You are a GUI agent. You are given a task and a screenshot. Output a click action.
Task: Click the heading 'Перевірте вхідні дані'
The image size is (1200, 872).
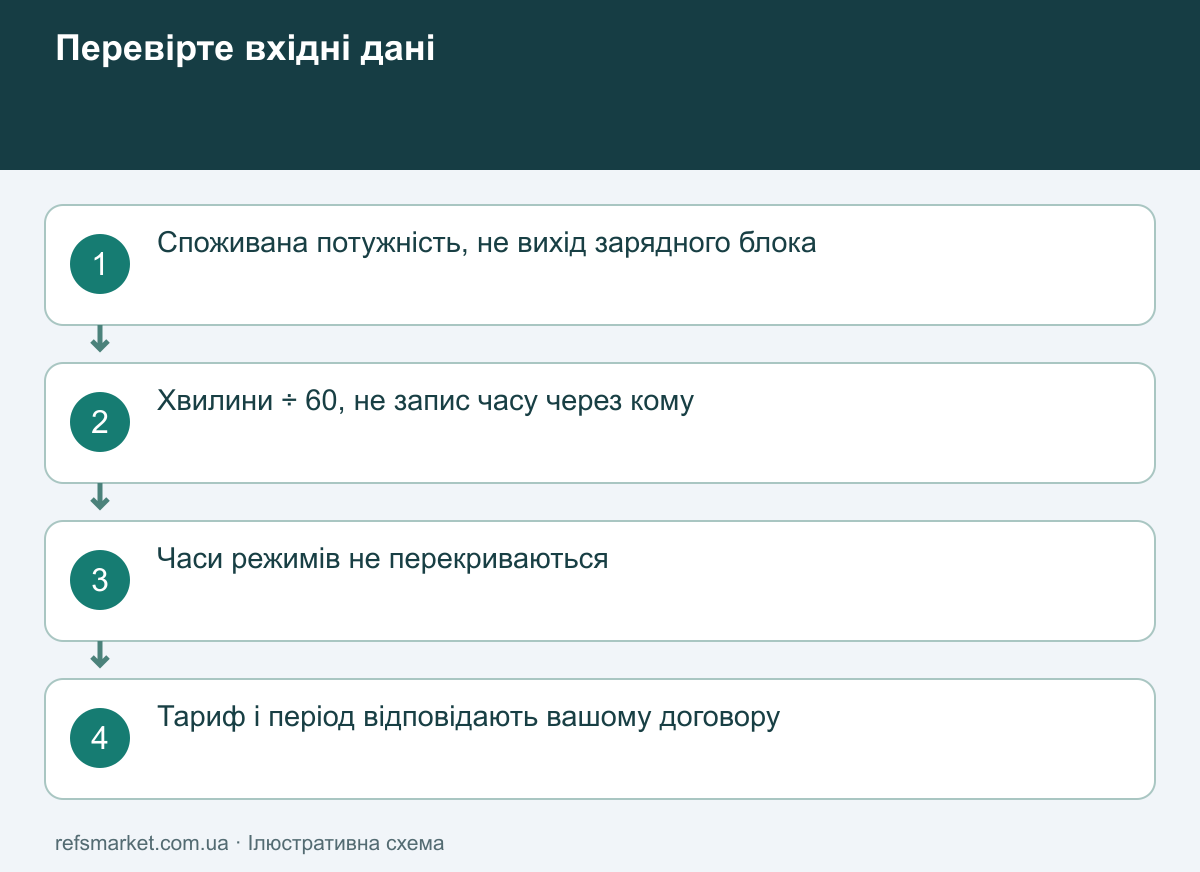(x=245, y=48)
